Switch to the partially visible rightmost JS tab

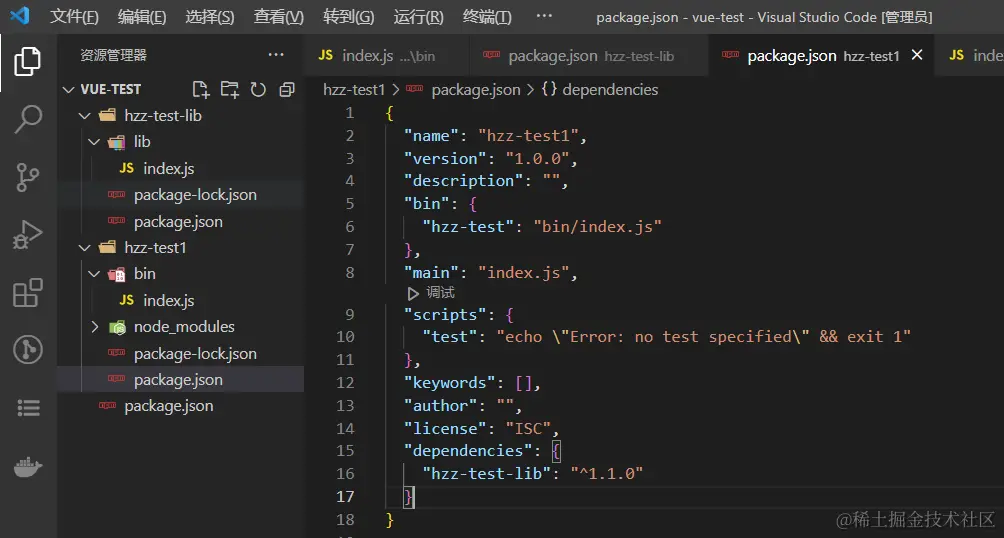(969, 56)
